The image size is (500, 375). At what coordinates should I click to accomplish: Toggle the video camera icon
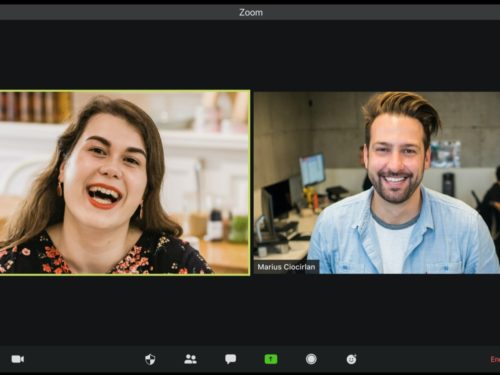pos(18,359)
